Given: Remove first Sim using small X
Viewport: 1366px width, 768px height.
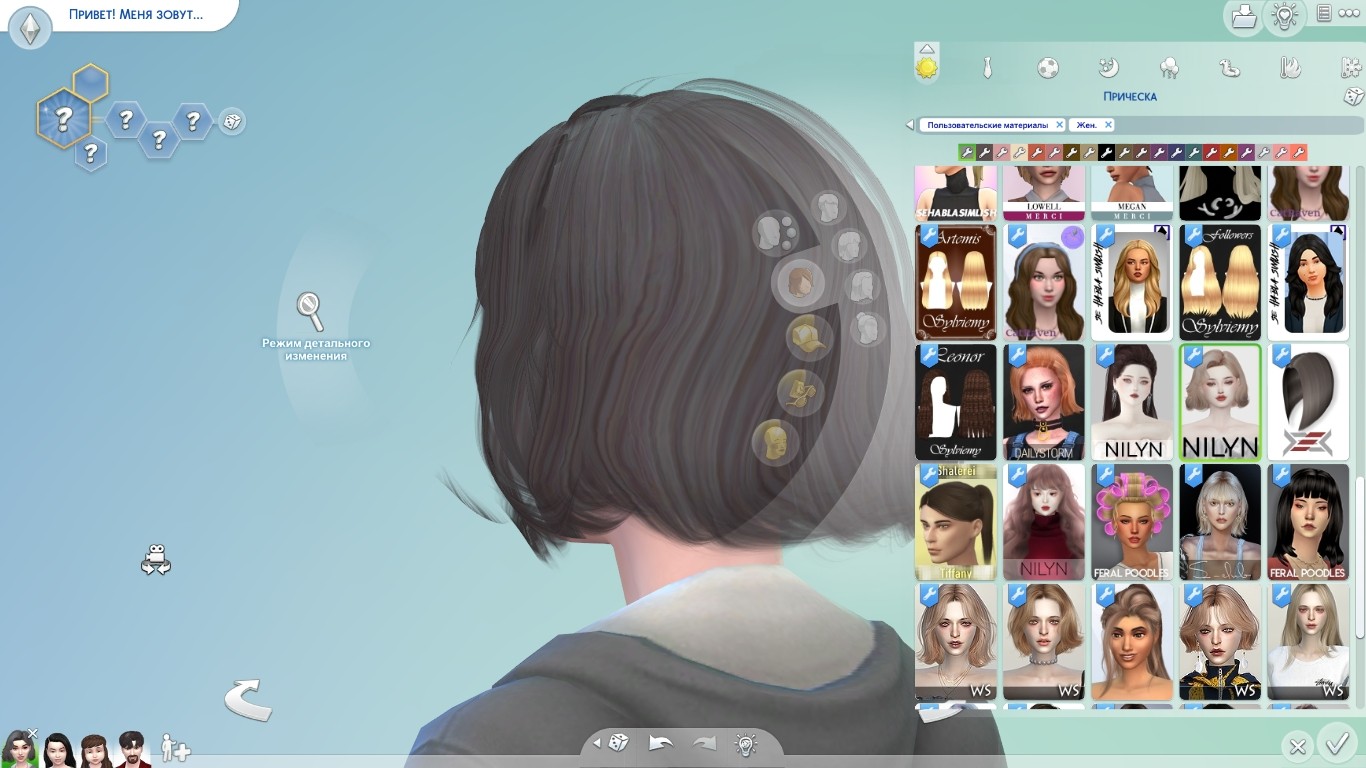Looking at the screenshot, I should (33, 733).
